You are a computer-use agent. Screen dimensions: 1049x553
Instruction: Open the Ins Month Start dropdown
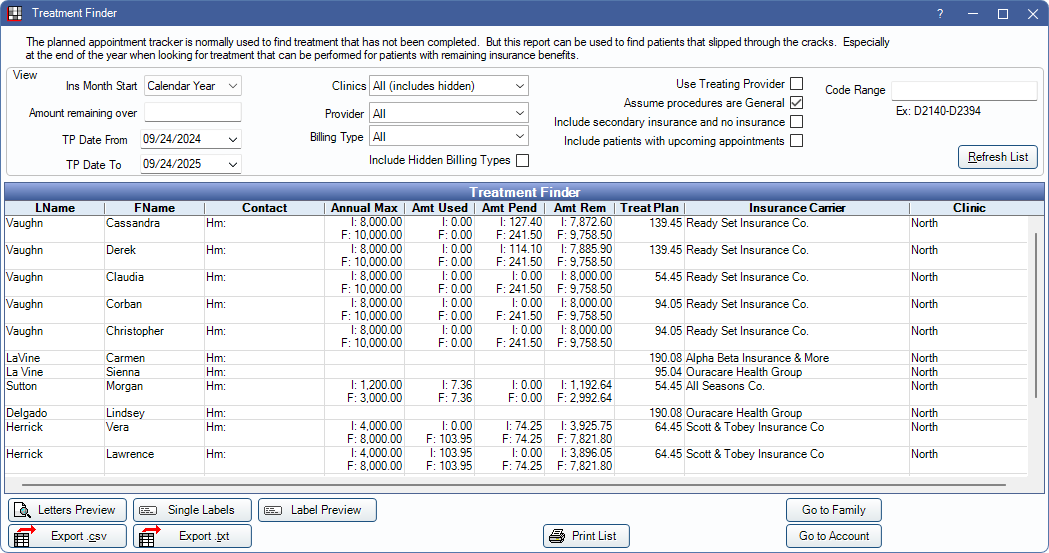(x=193, y=86)
